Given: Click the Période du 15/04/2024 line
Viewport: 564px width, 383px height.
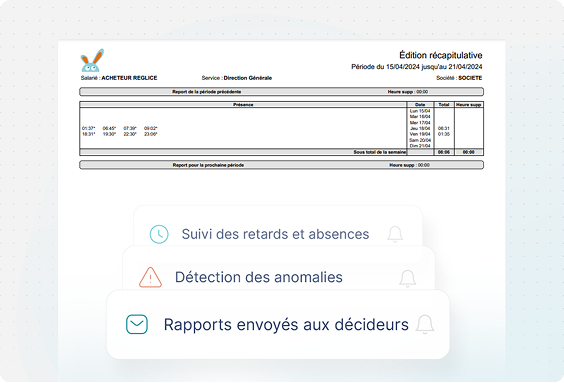Looking at the screenshot, I should [x=417, y=67].
